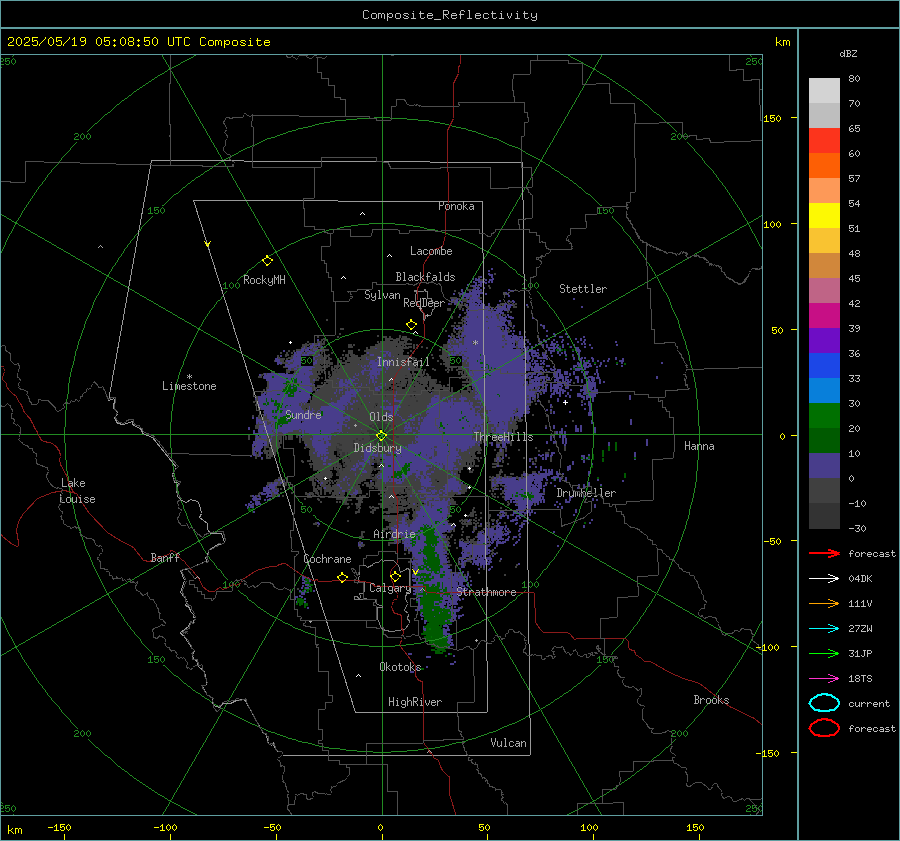
Task: Click the red forecast ellipse symbol
Action: (x=824, y=728)
